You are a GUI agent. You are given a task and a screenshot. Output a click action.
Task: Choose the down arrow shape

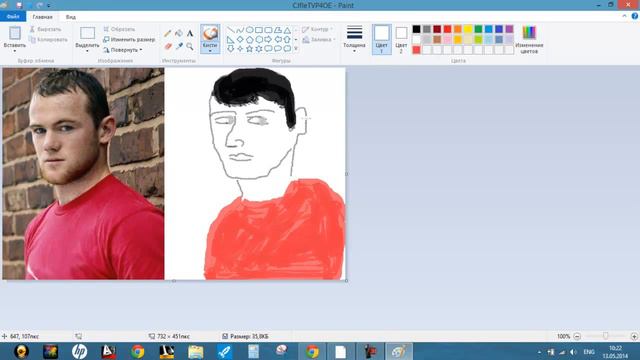(231, 49)
